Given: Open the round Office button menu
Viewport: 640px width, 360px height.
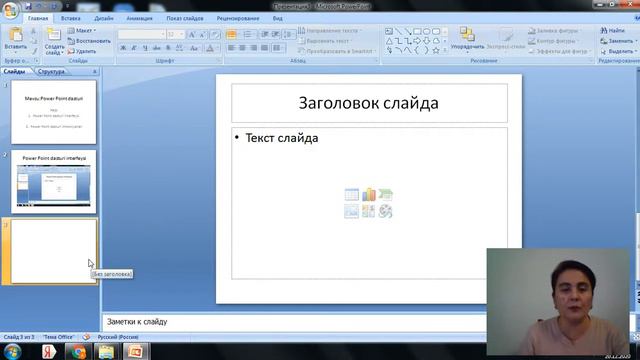Looking at the screenshot, I should point(10,10).
